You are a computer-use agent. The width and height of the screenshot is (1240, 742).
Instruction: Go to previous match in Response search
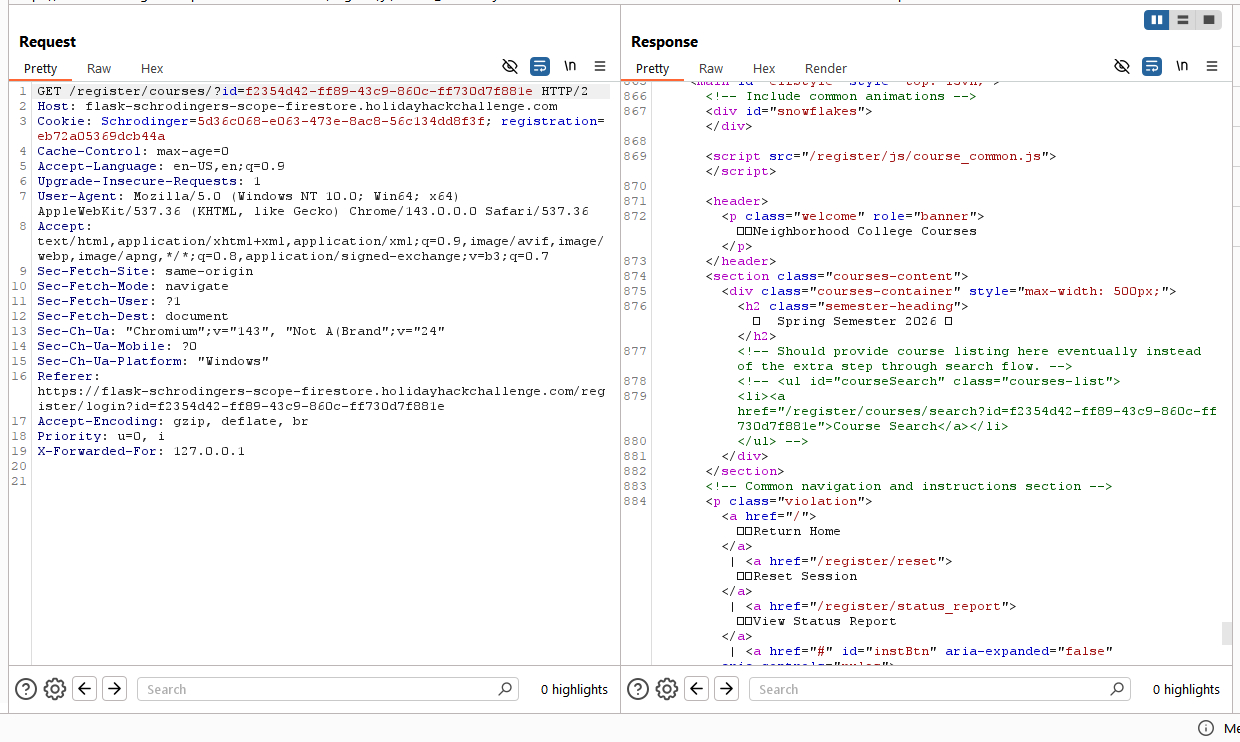697,688
